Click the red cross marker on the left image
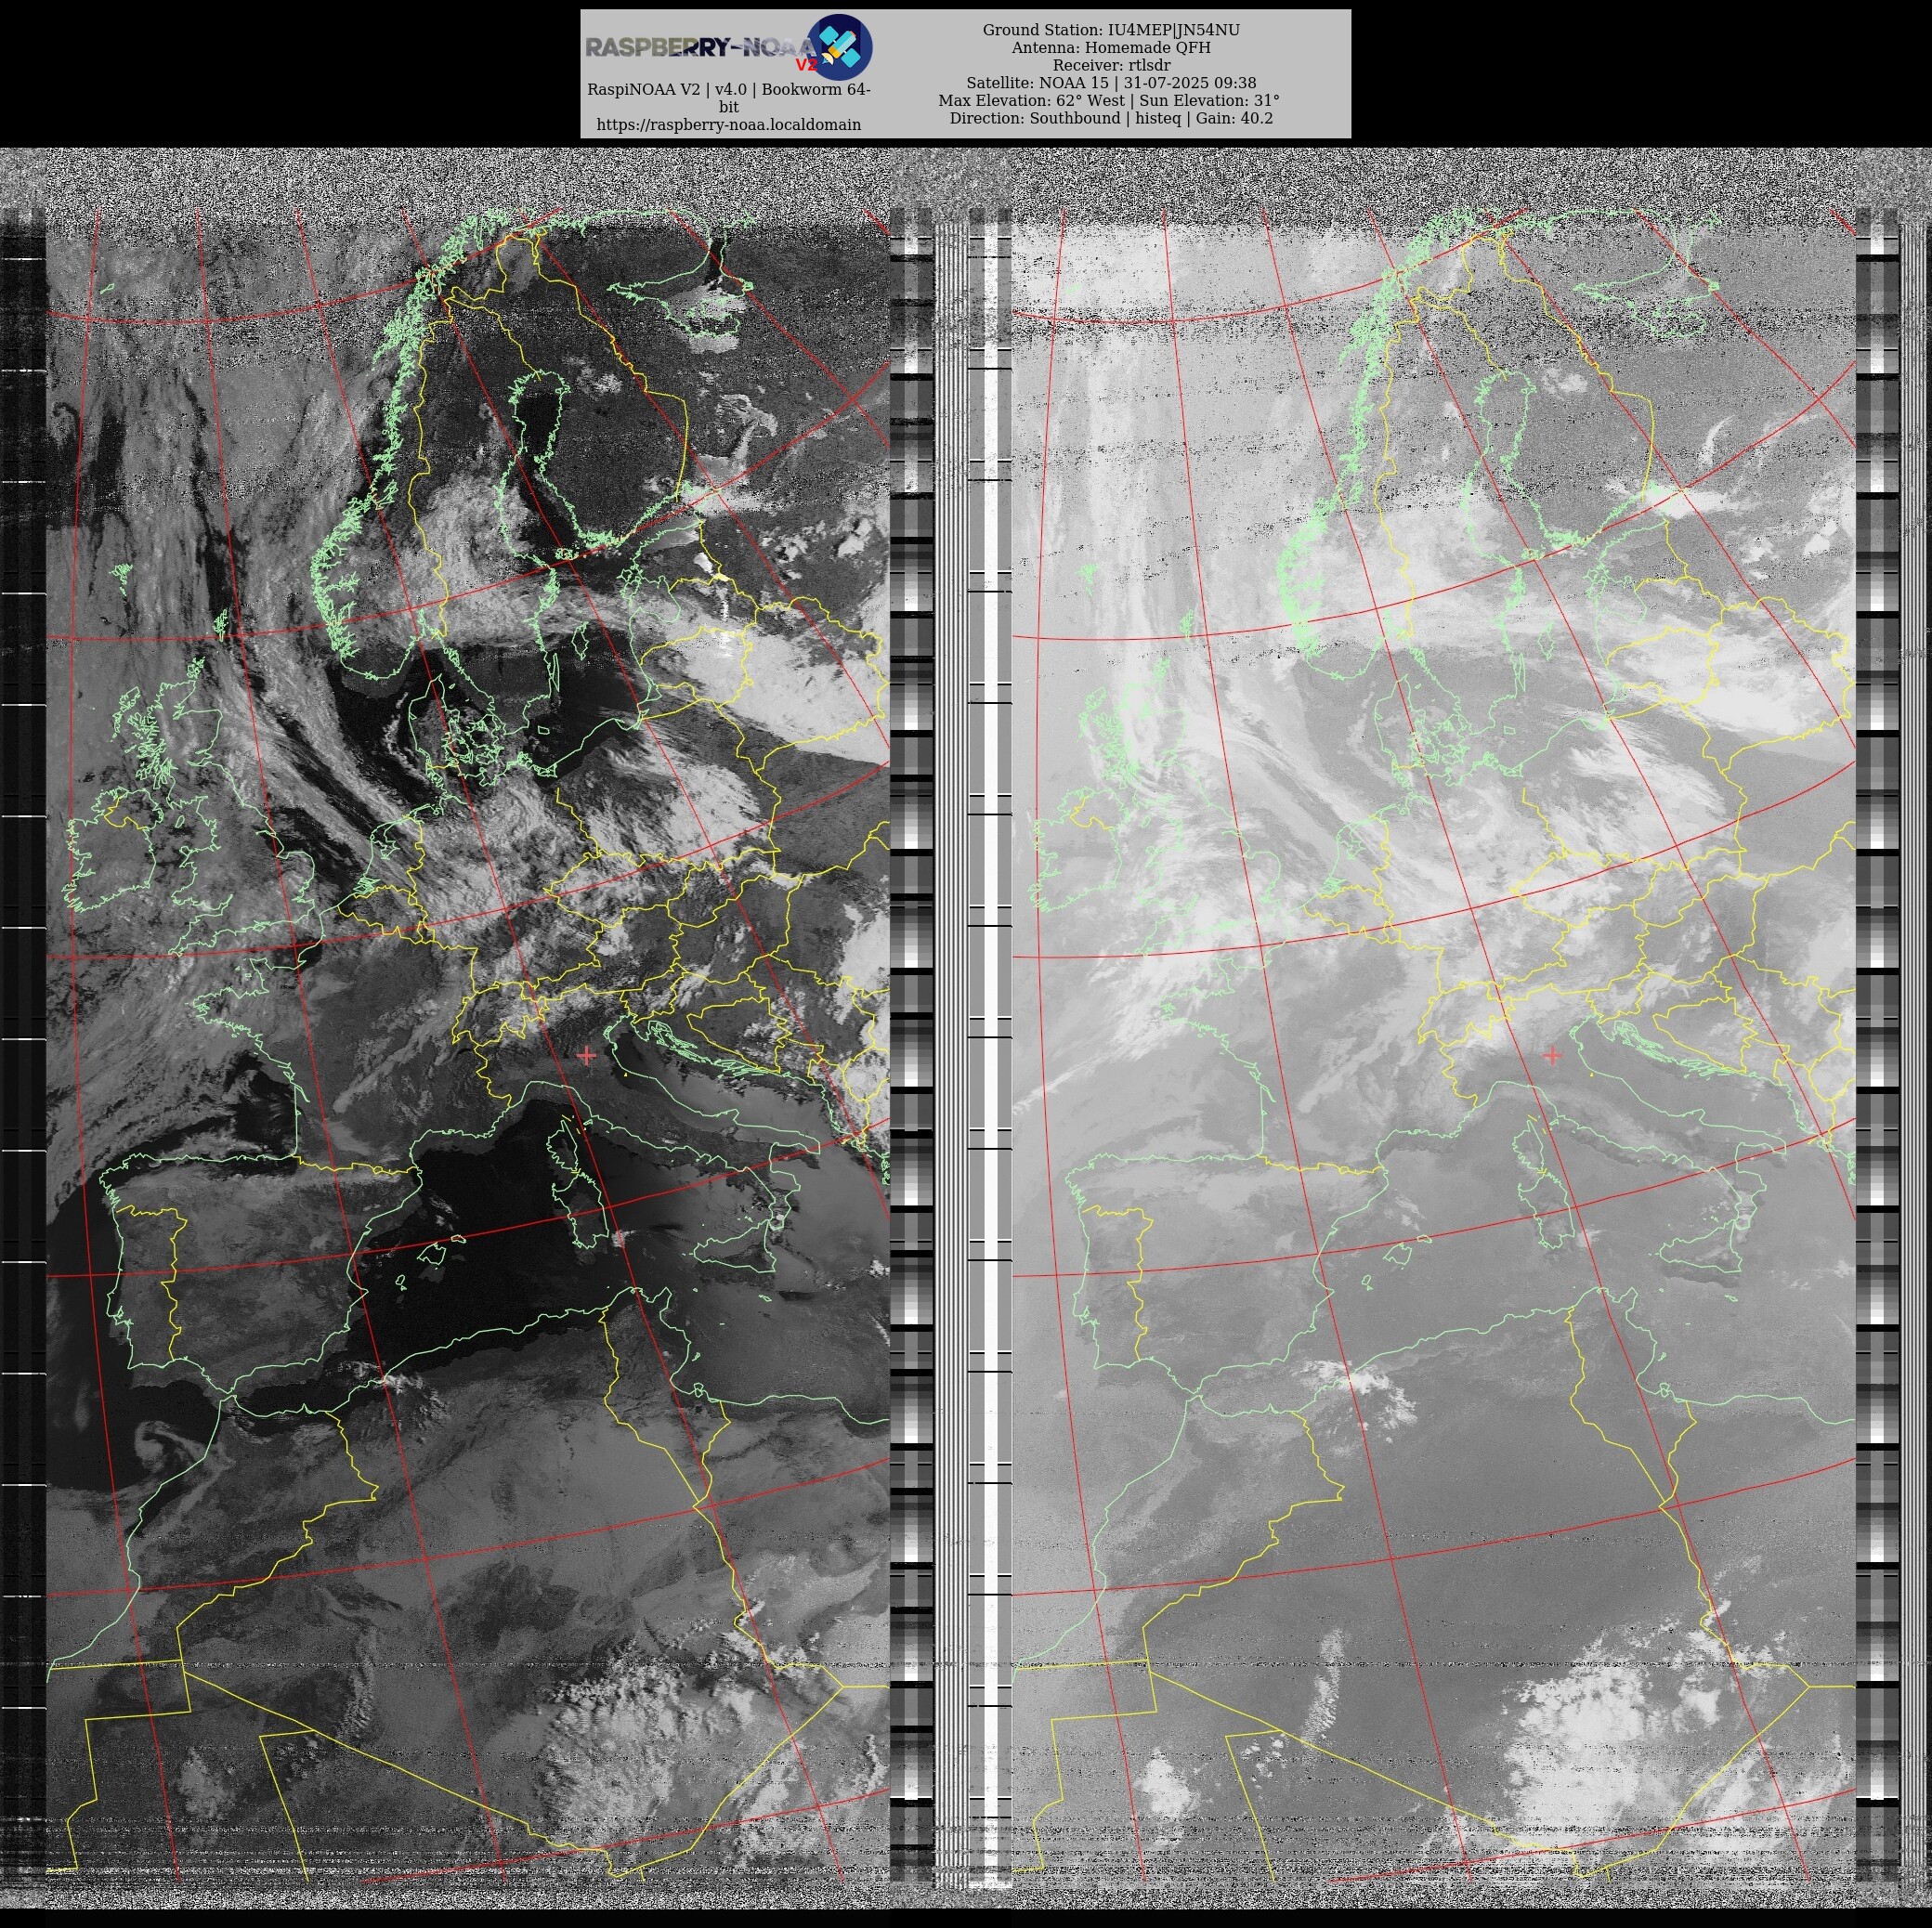1932x1928 pixels. point(587,1055)
